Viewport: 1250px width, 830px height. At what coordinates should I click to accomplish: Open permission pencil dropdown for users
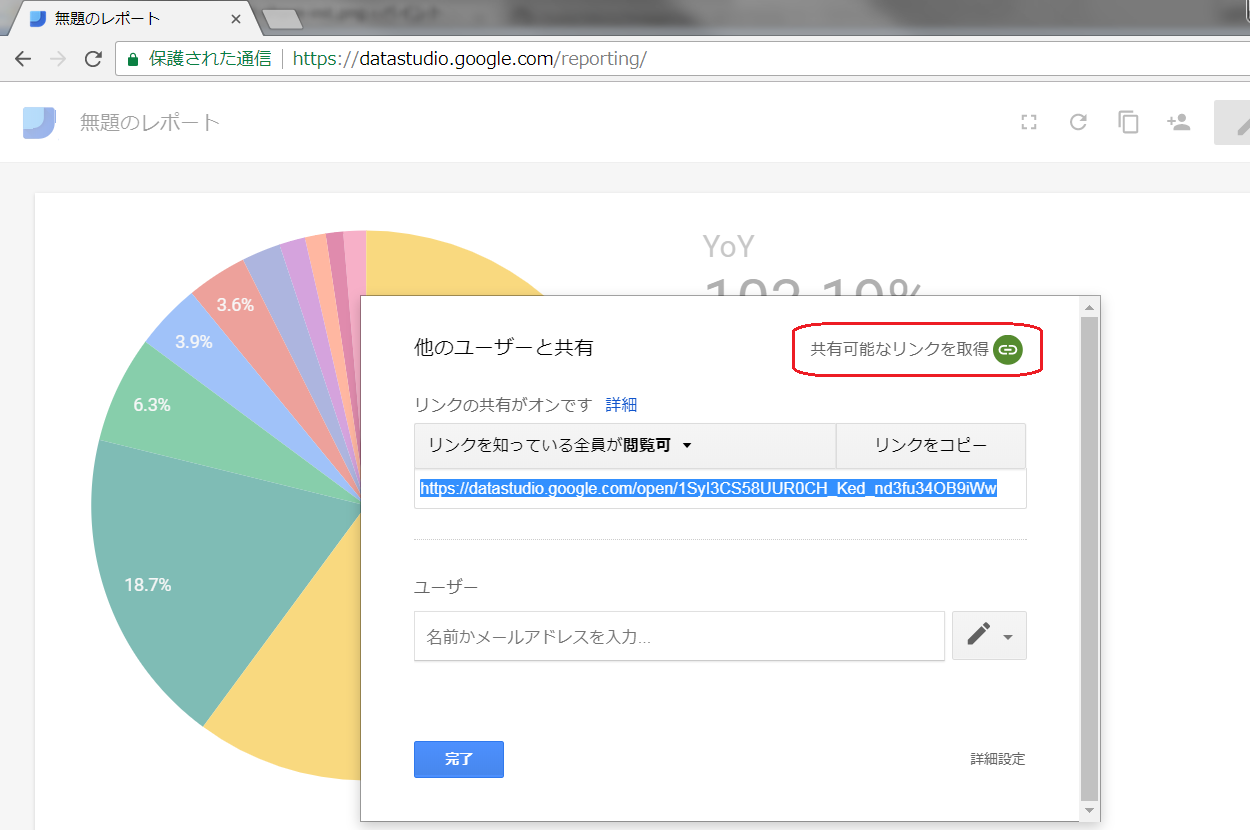point(989,636)
